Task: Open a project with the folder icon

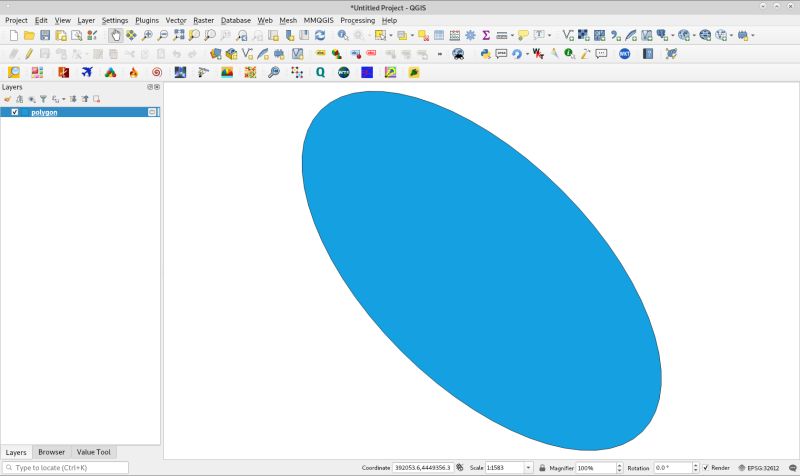Action: coord(29,35)
